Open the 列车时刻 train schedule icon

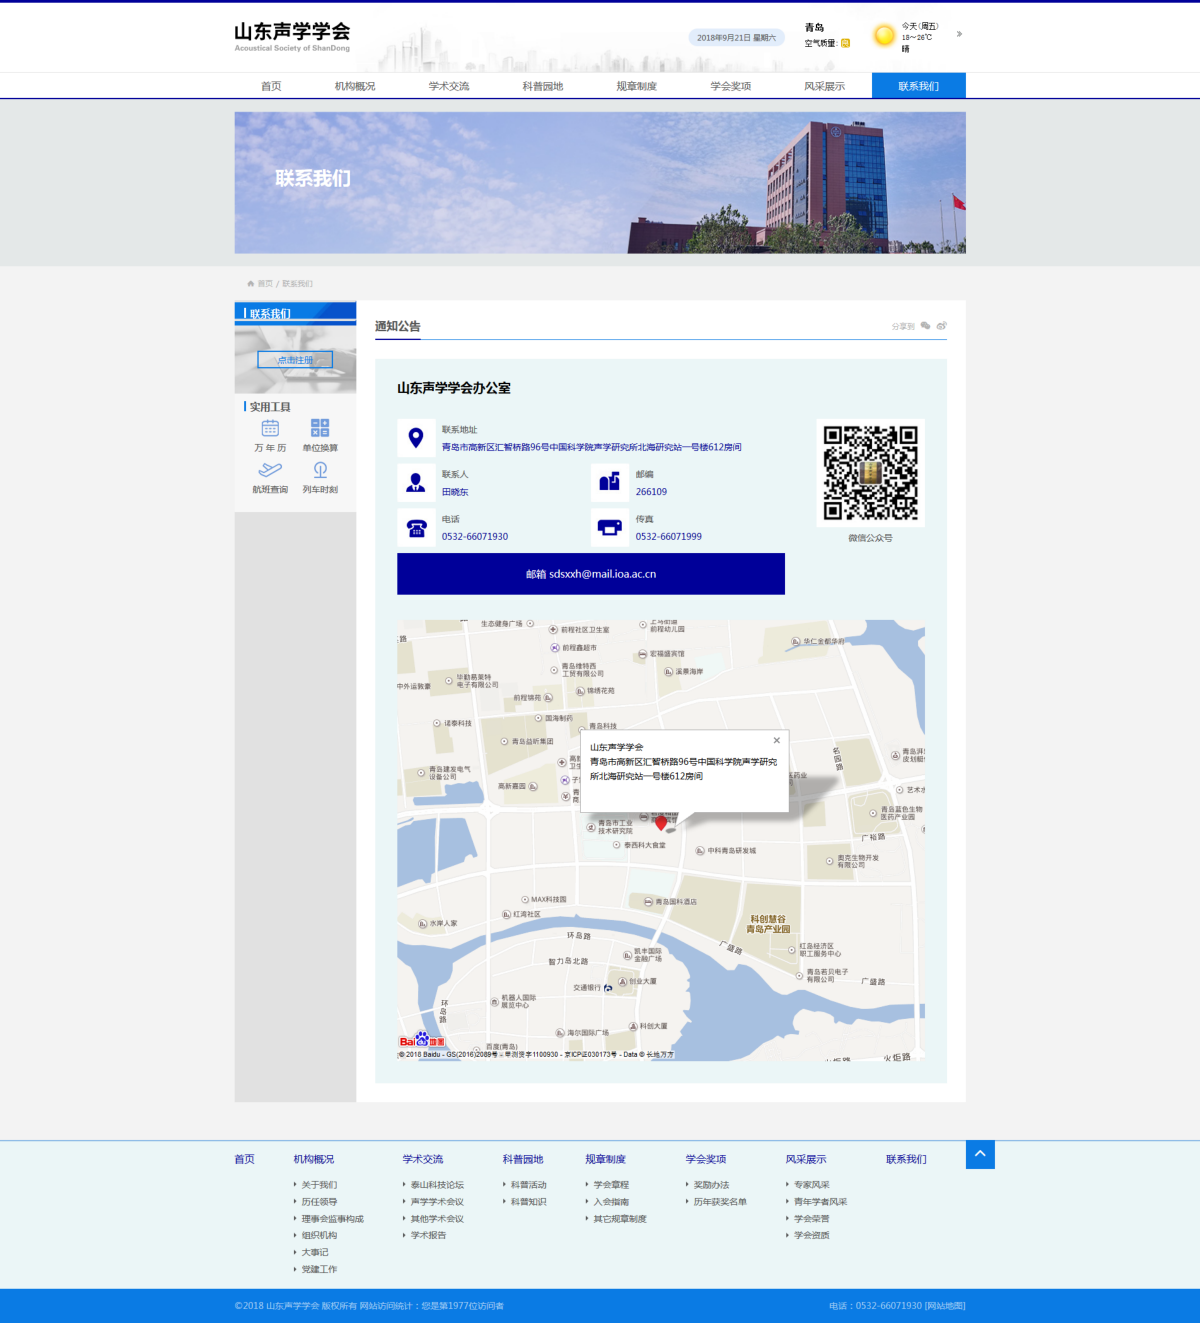tap(320, 470)
